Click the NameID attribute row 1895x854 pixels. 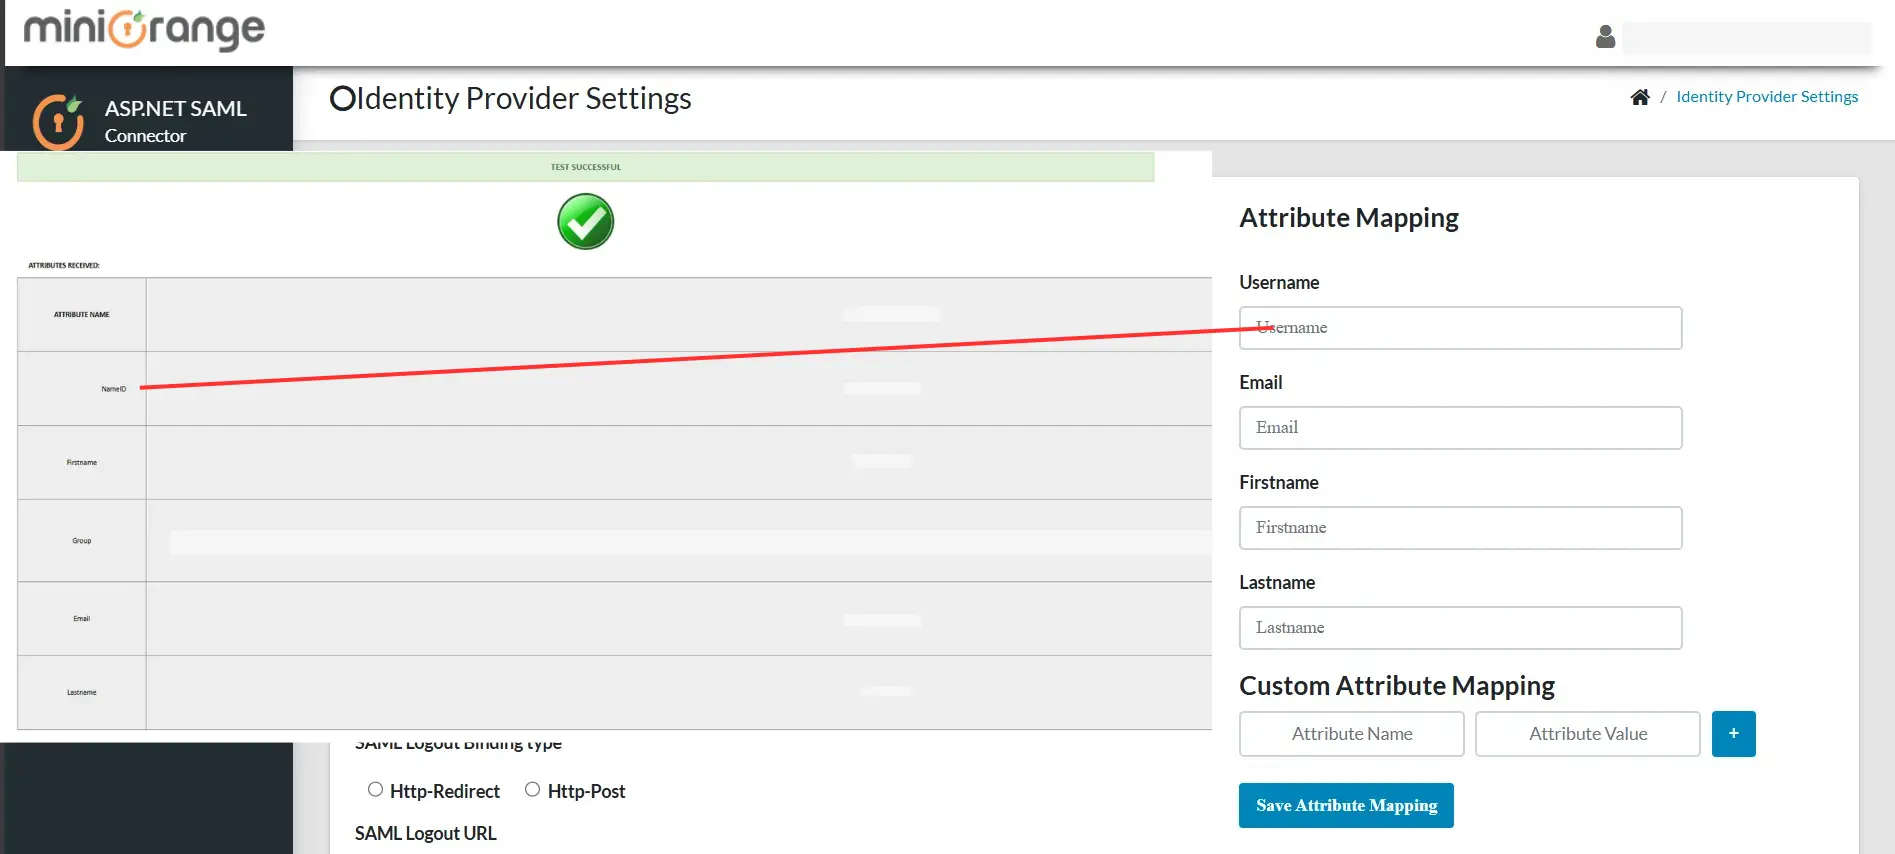(x=113, y=389)
